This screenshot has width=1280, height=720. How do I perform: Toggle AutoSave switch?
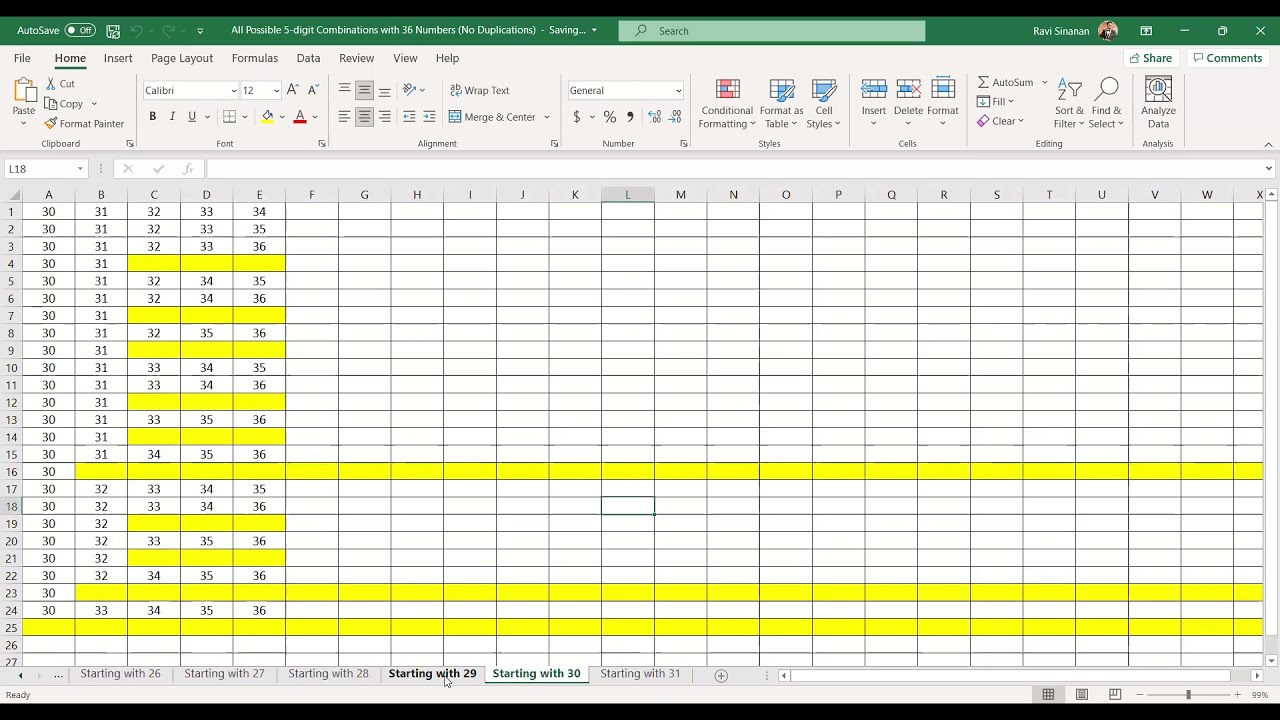[x=80, y=31]
